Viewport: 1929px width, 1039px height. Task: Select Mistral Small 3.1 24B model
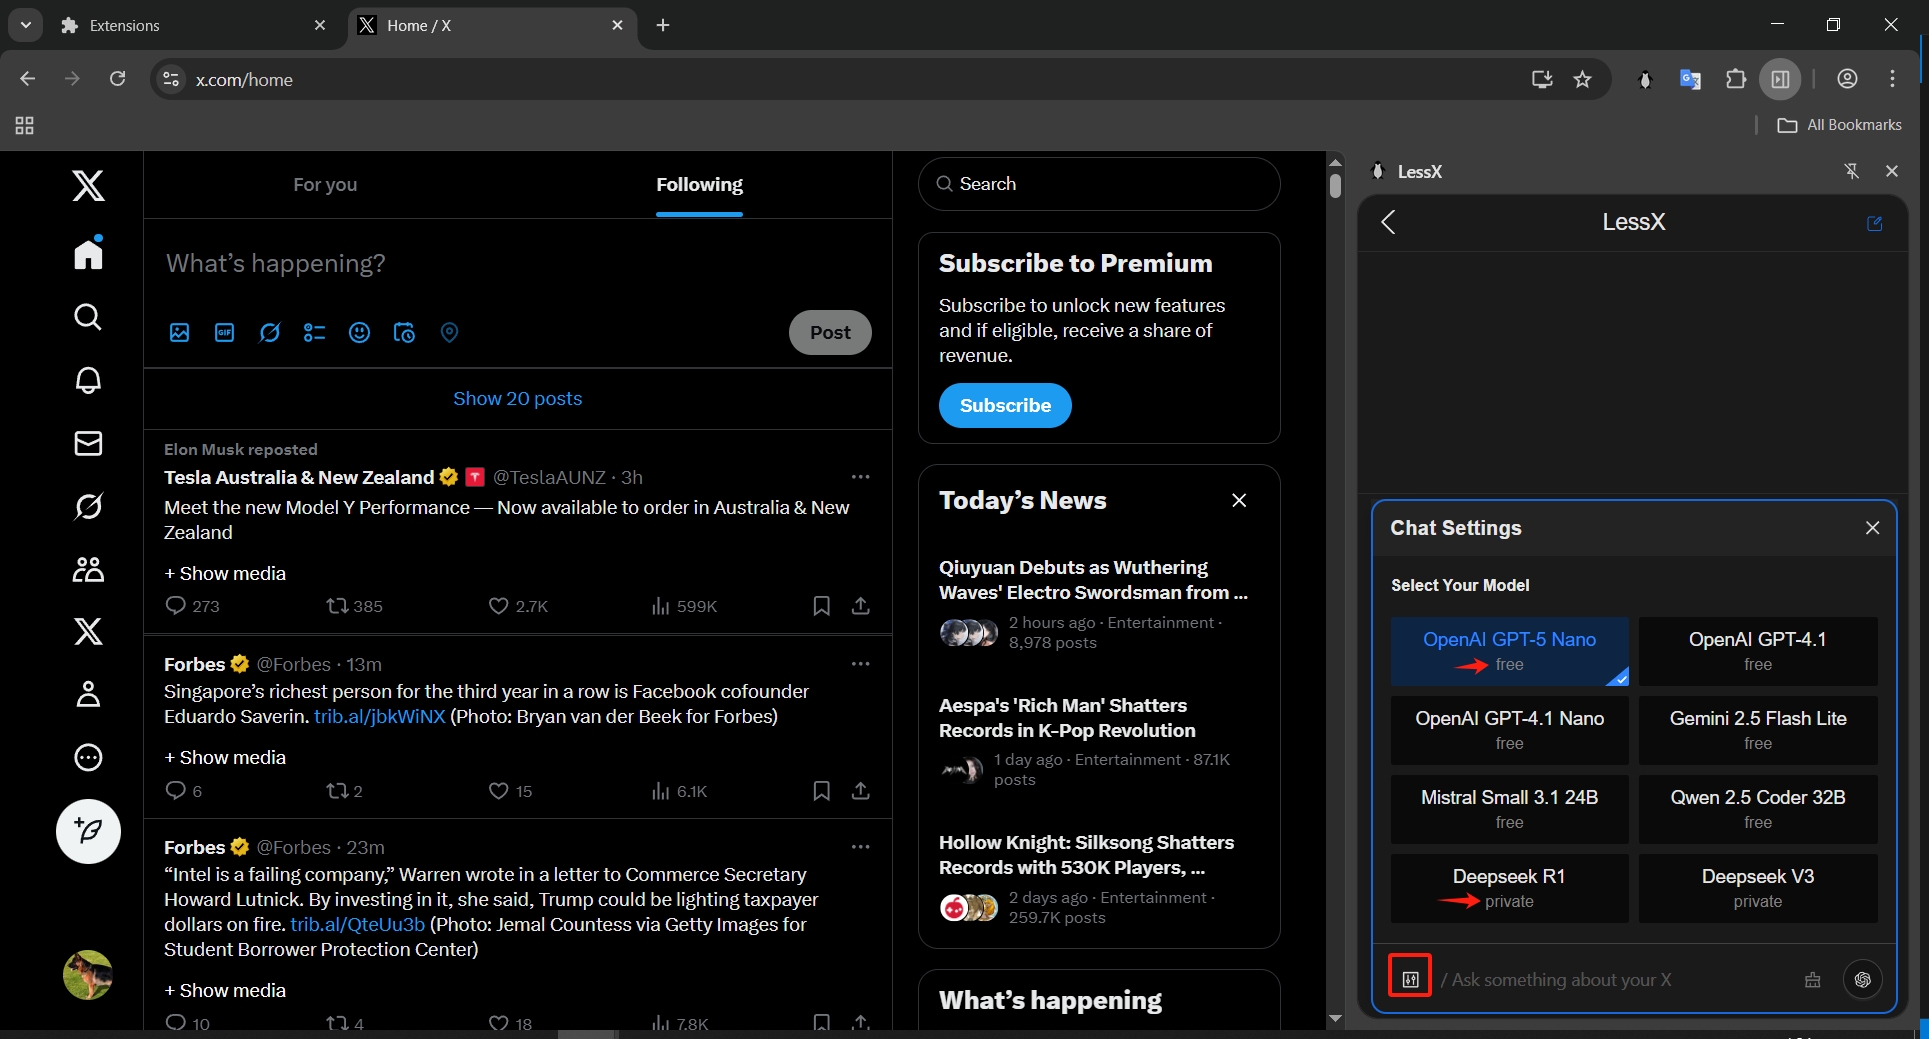pyautogui.click(x=1509, y=809)
